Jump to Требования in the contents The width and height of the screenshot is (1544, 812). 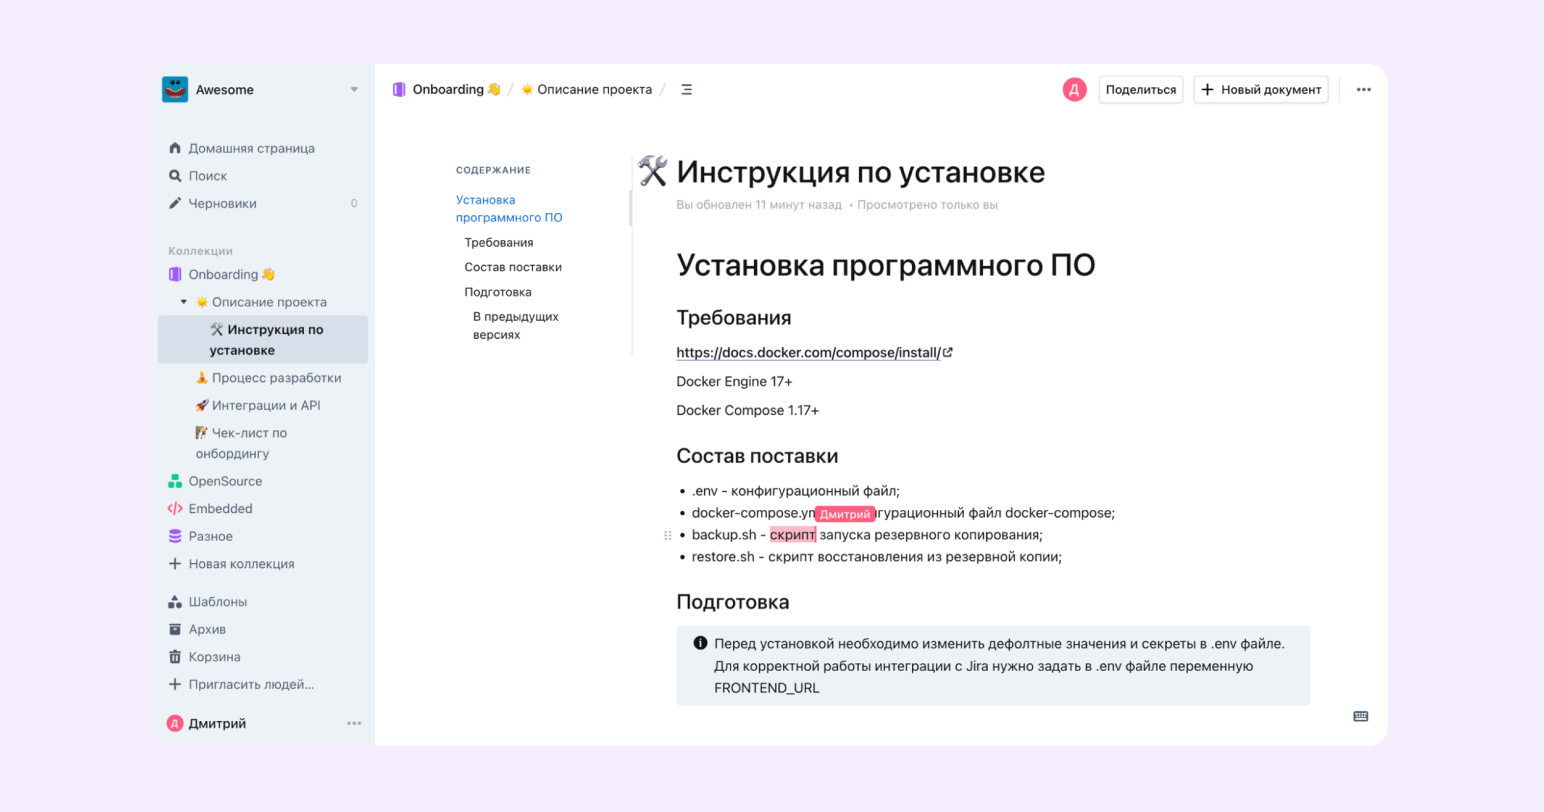click(x=499, y=242)
